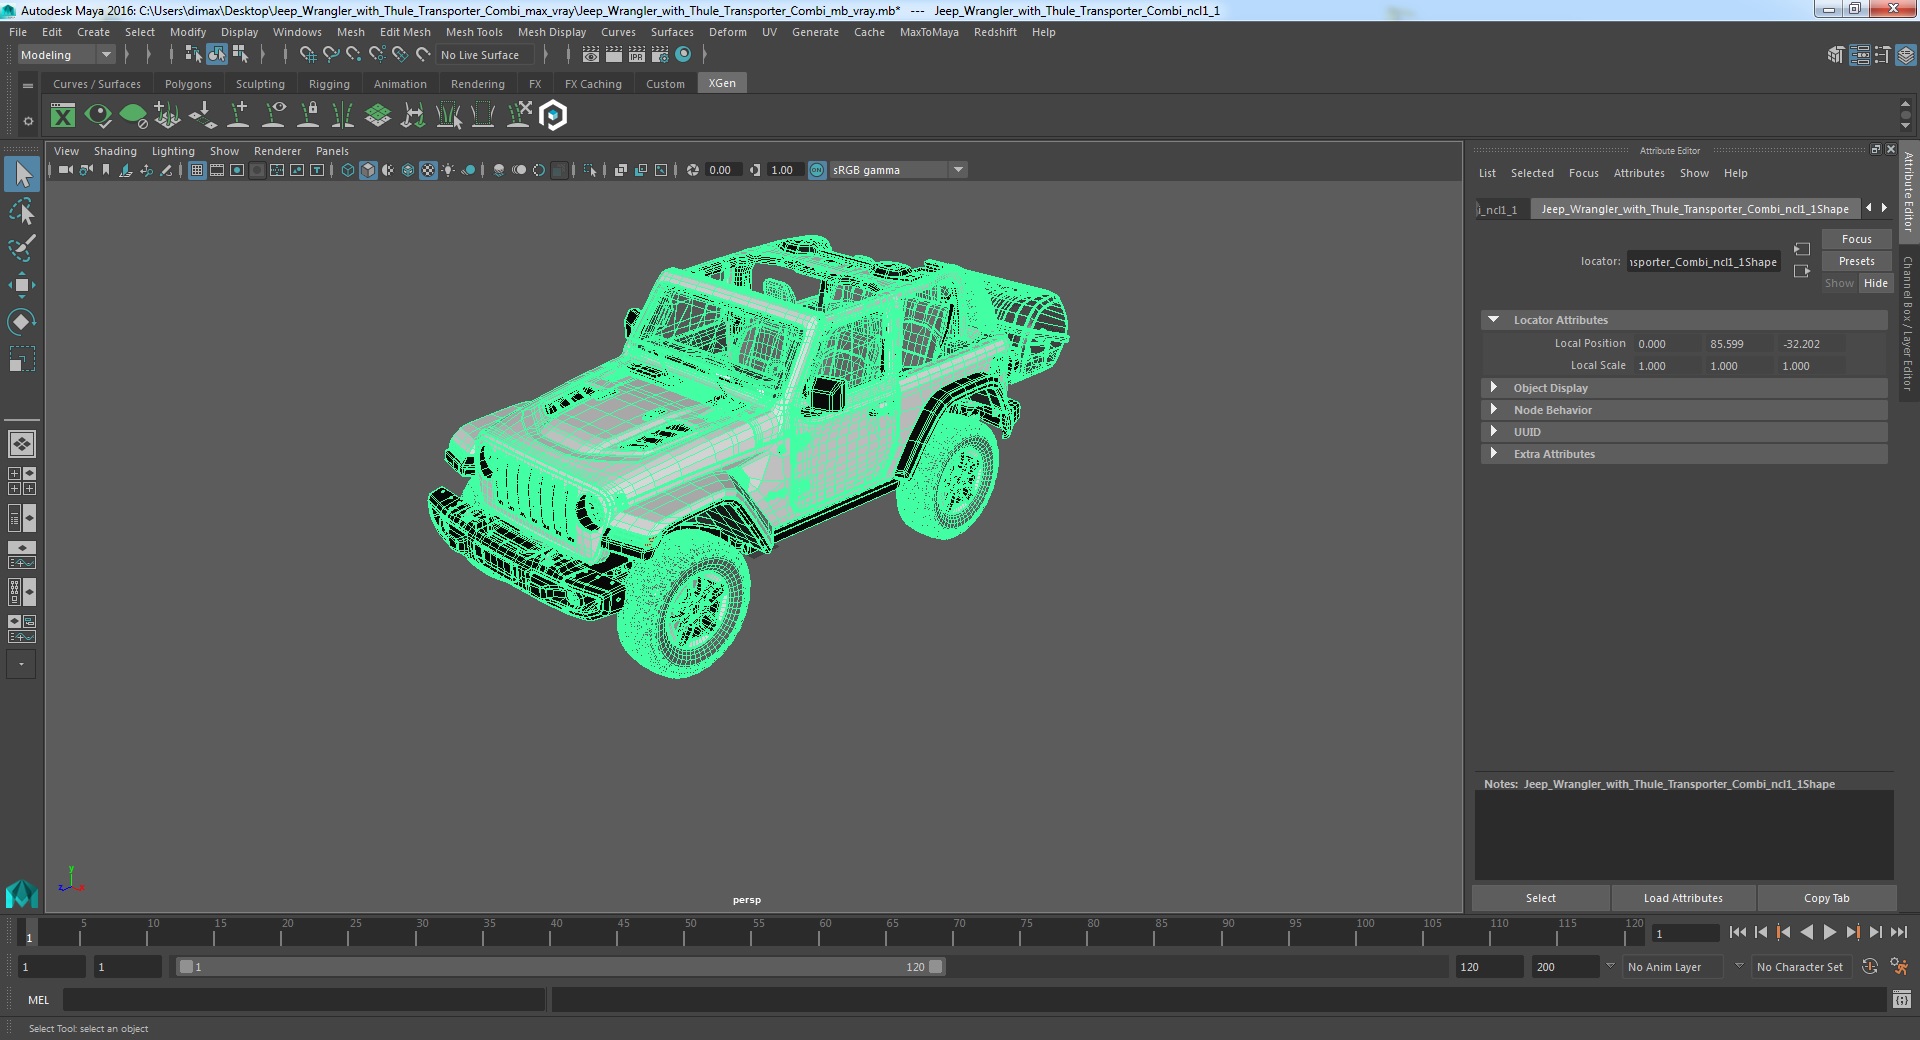Screen dimensions: 1920x1040
Task: Click Load Attributes button
Action: (1683, 898)
